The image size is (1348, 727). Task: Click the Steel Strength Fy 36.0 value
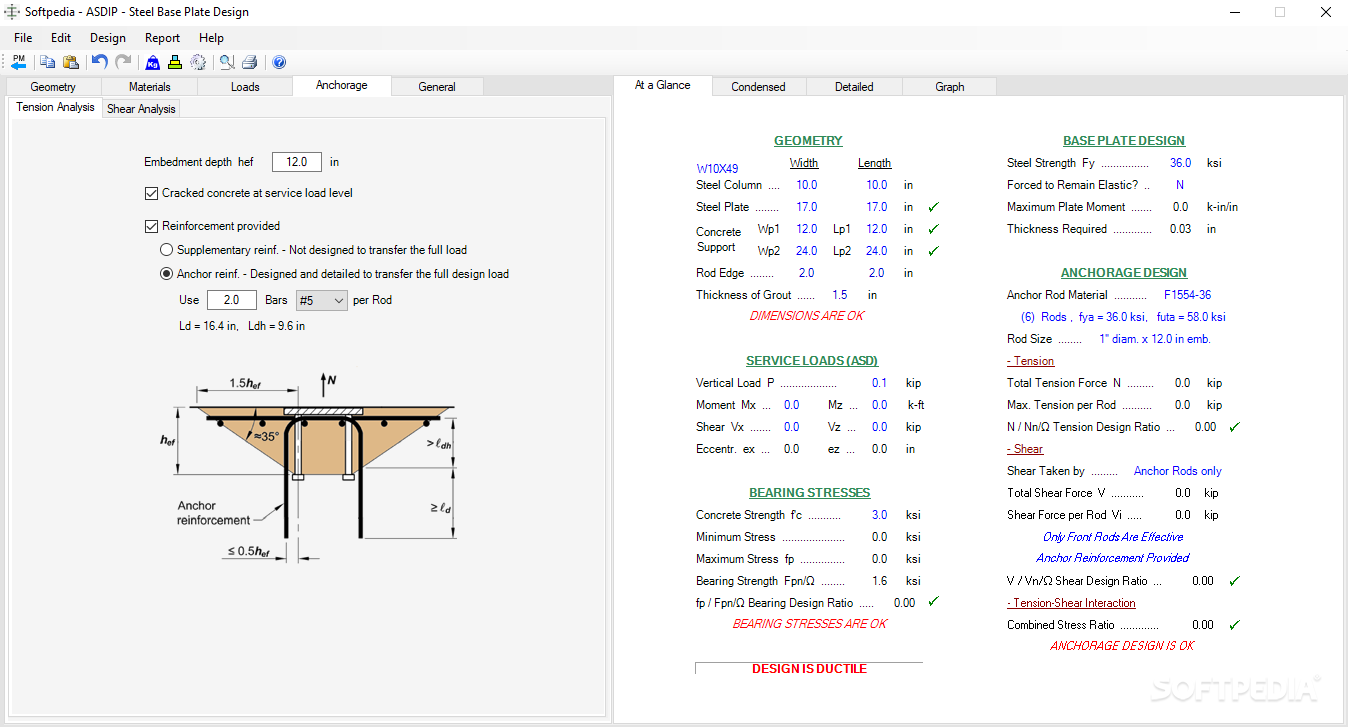click(x=1180, y=163)
